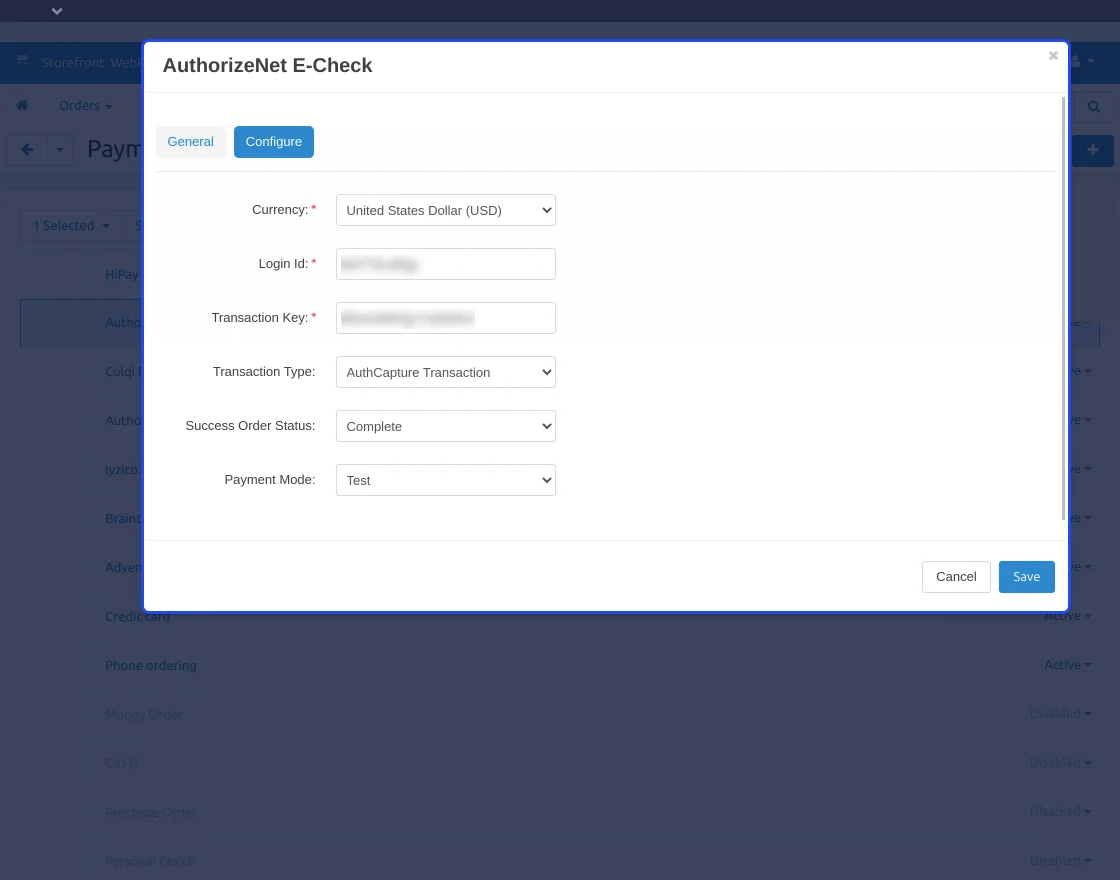
Task: Click the back arrow button
Action: [x=27, y=149]
